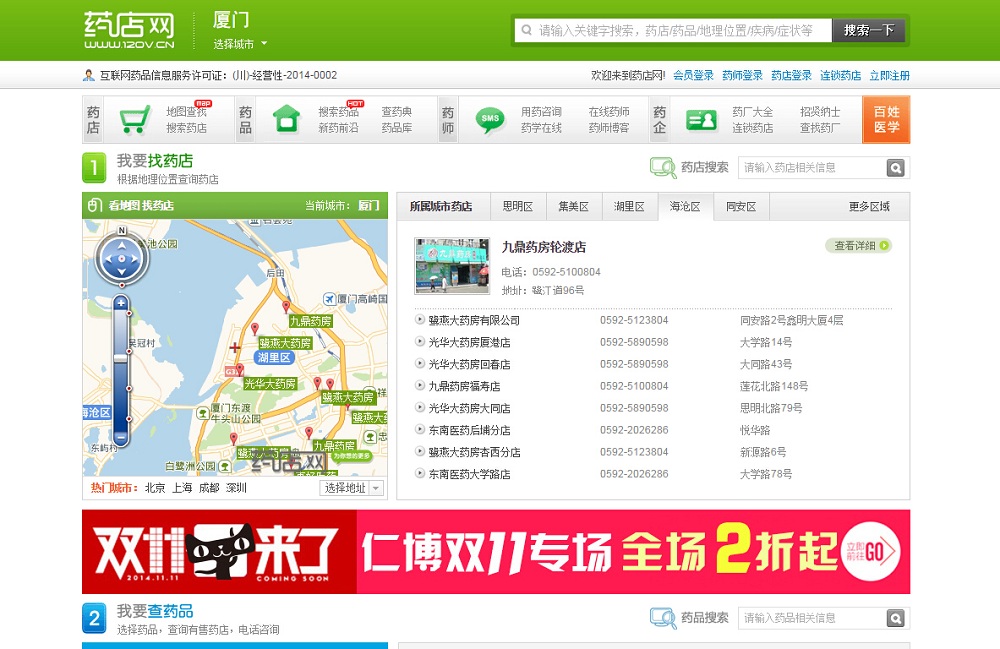Open the 立即注册 register link
Viewport: 1000px width, 649px height.
[x=889, y=75]
